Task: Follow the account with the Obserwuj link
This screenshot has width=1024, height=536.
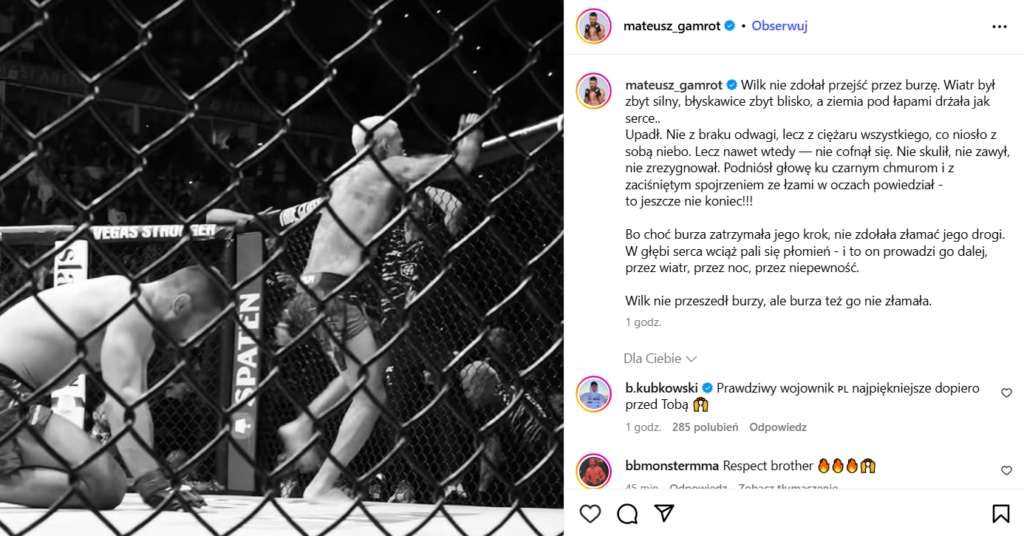Action: pos(779,26)
